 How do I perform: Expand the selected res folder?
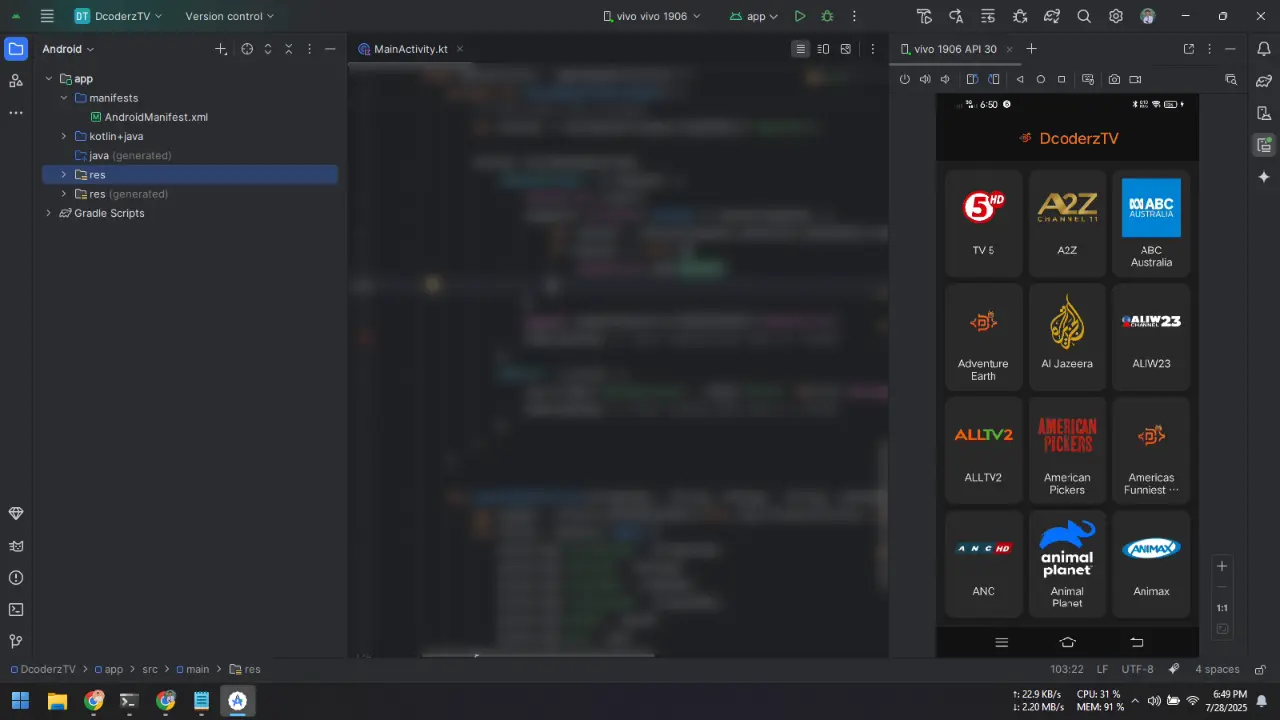(x=64, y=175)
